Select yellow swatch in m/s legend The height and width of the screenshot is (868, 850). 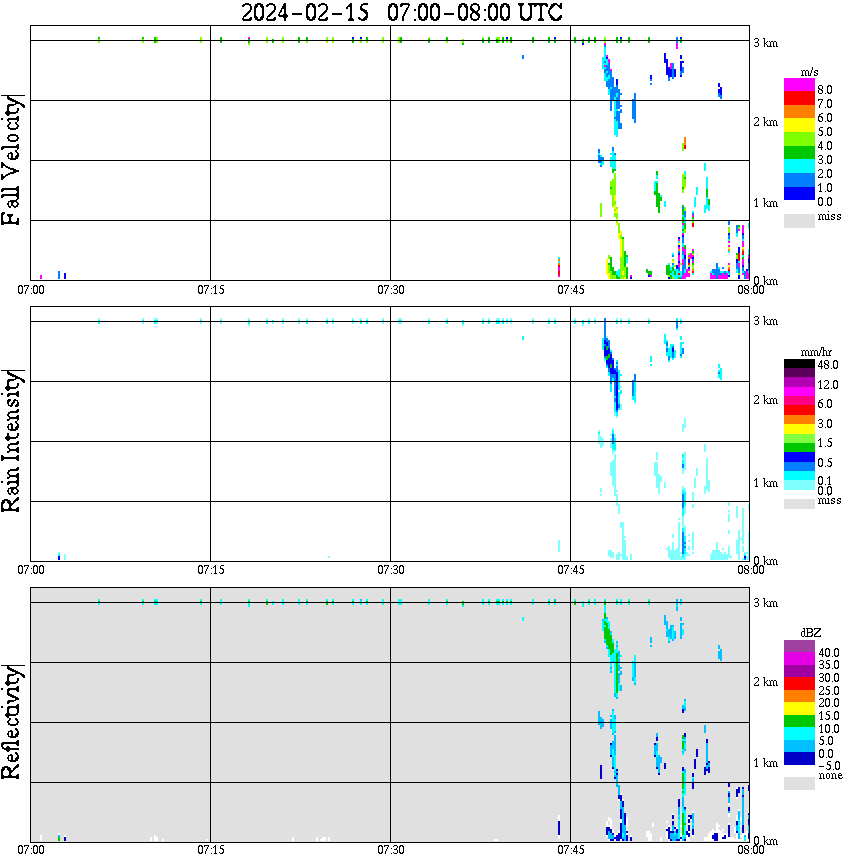coord(799,127)
